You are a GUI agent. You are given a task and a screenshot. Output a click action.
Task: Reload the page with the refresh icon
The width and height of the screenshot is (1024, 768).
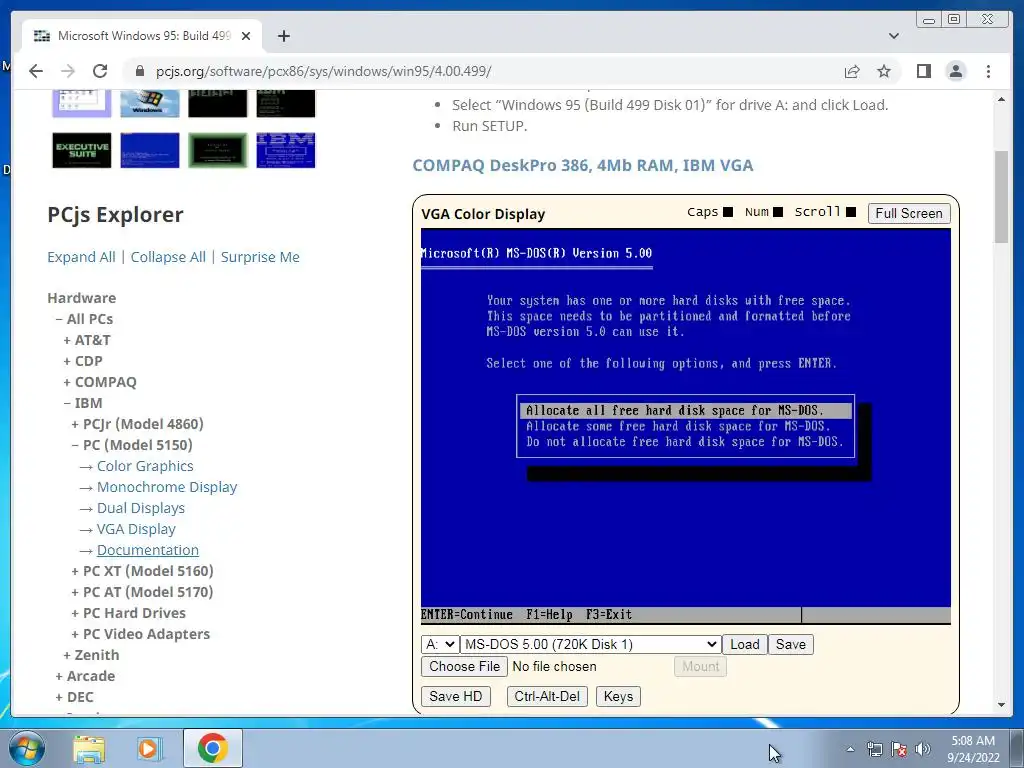coord(100,71)
